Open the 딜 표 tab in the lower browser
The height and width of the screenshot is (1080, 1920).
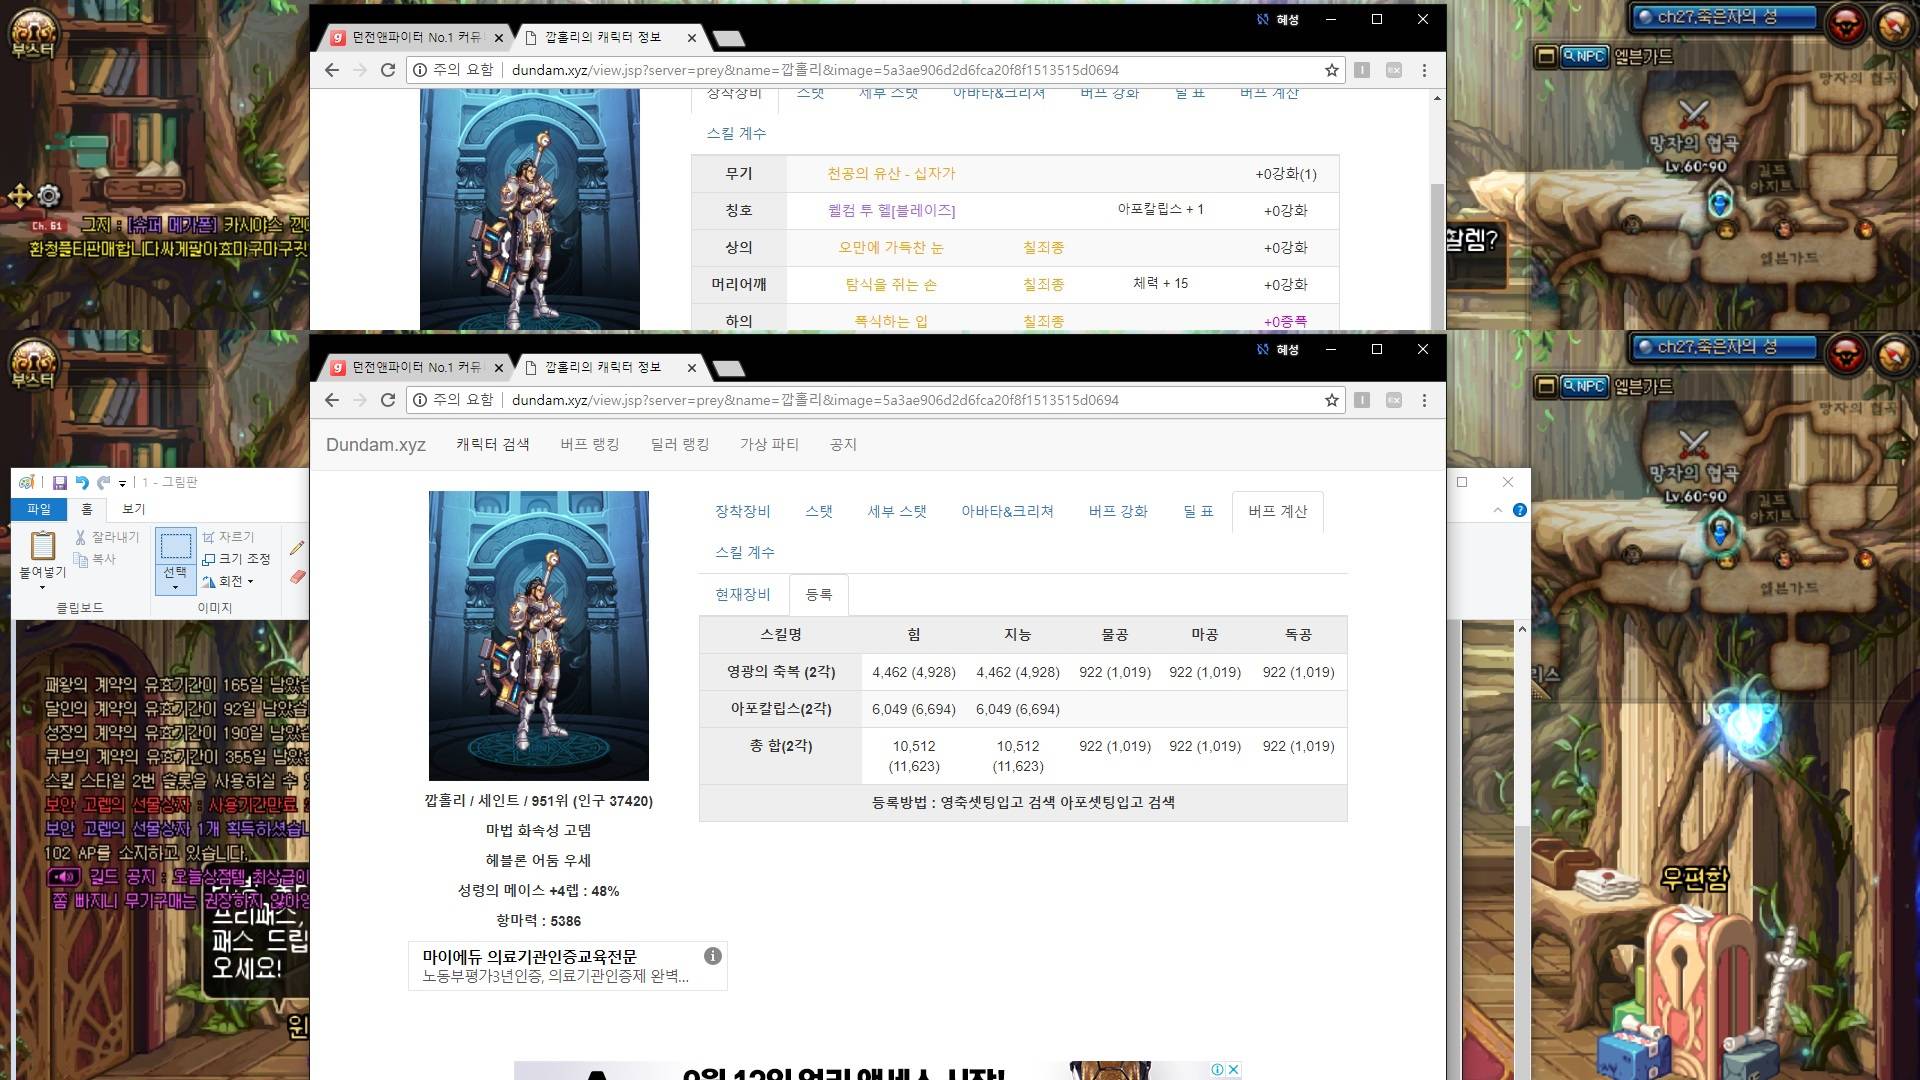1198,511
